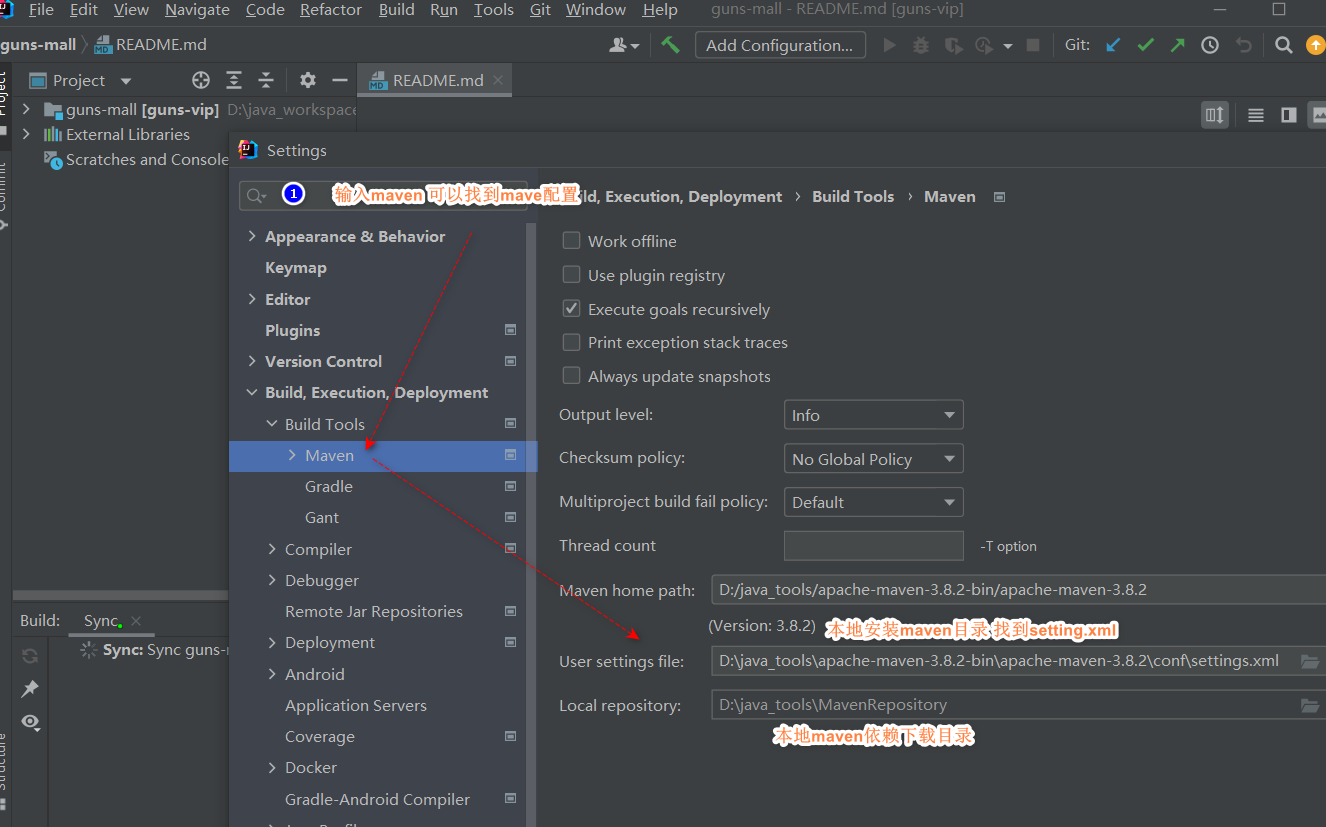This screenshot has width=1326, height=827.
Task: Open Multiproject build fail policy dropdown
Action: click(x=873, y=502)
